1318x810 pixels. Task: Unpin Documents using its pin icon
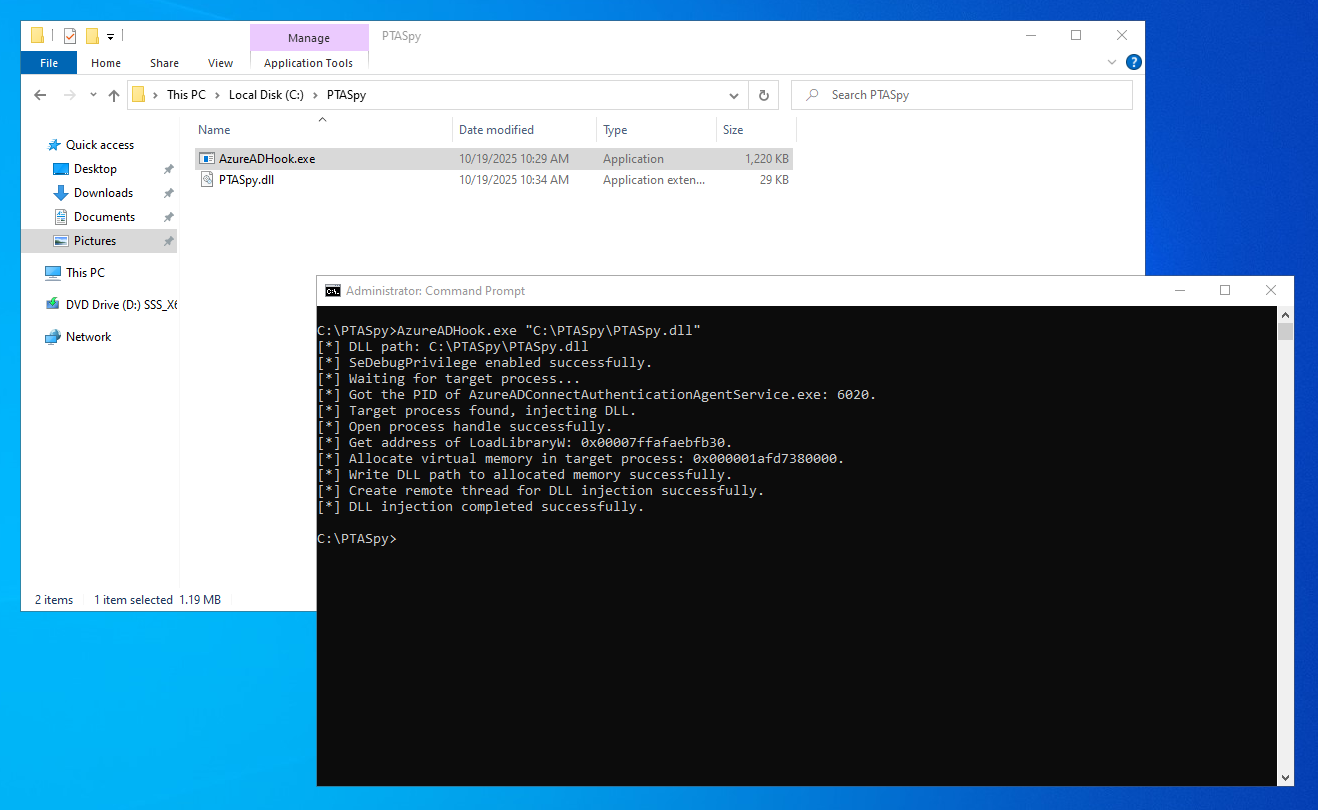tap(168, 218)
